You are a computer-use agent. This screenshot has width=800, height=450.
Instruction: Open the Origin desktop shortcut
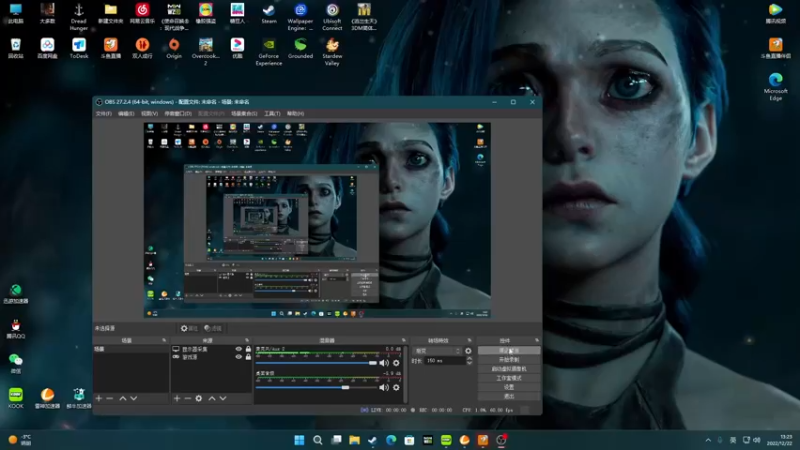(x=173, y=48)
